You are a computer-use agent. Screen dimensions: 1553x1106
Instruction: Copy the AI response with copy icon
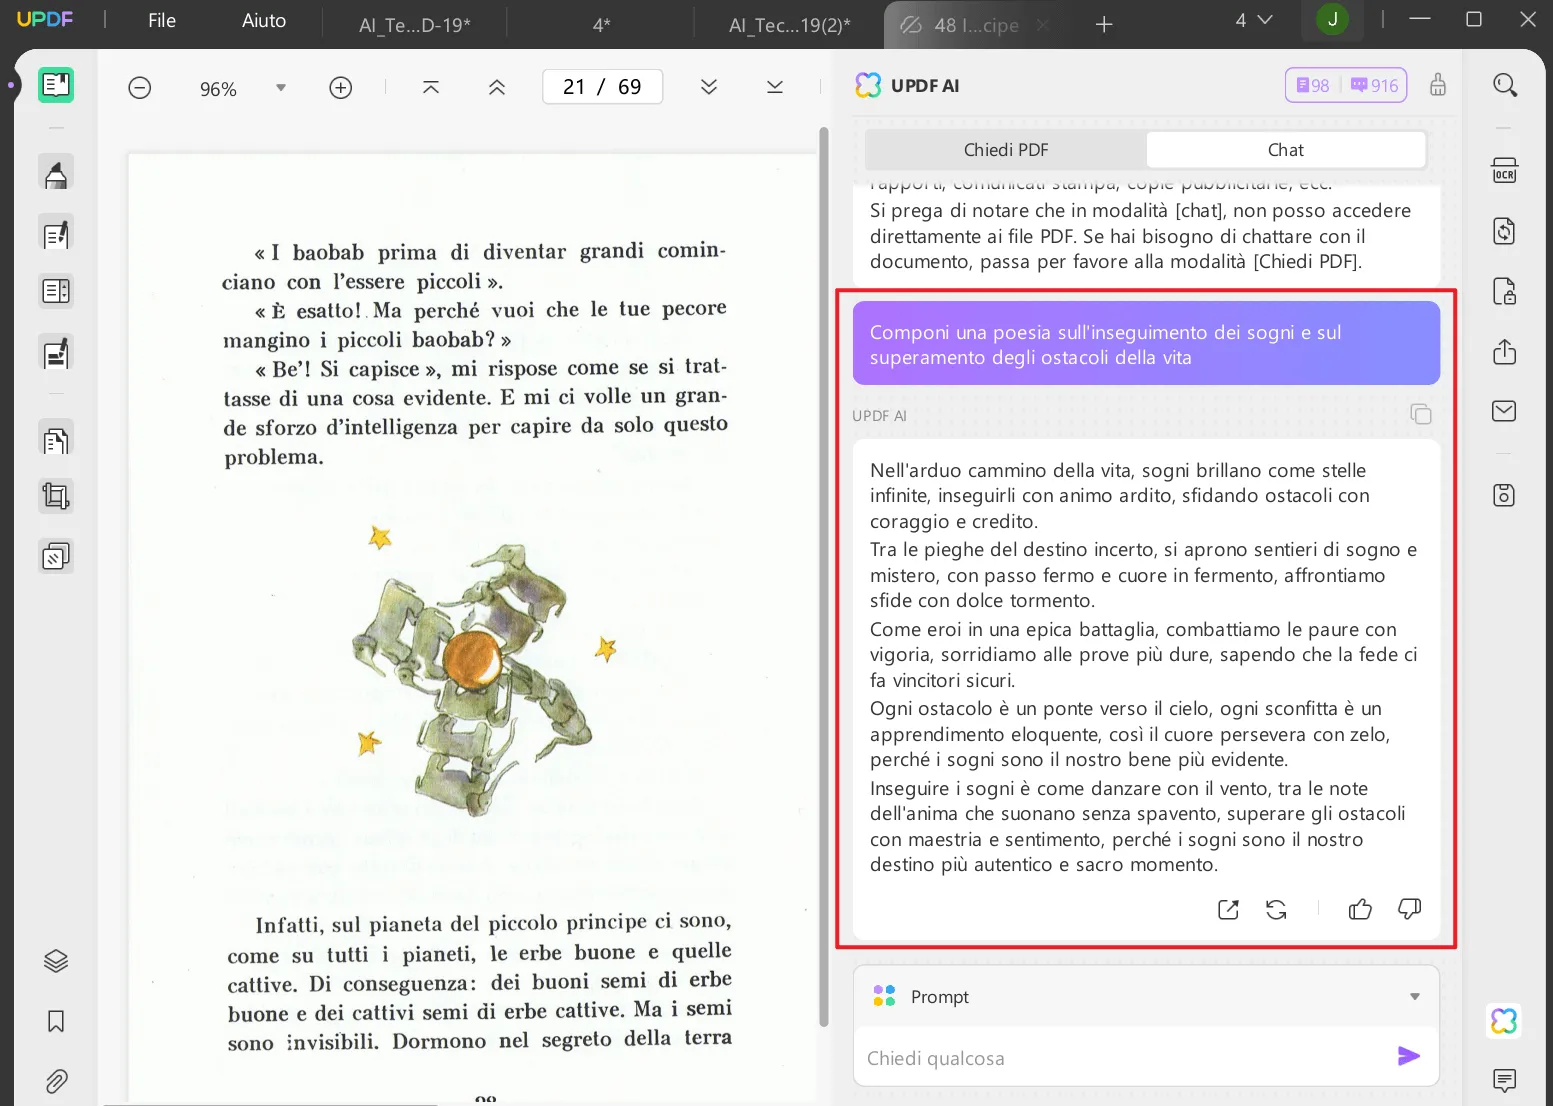click(x=1421, y=414)
